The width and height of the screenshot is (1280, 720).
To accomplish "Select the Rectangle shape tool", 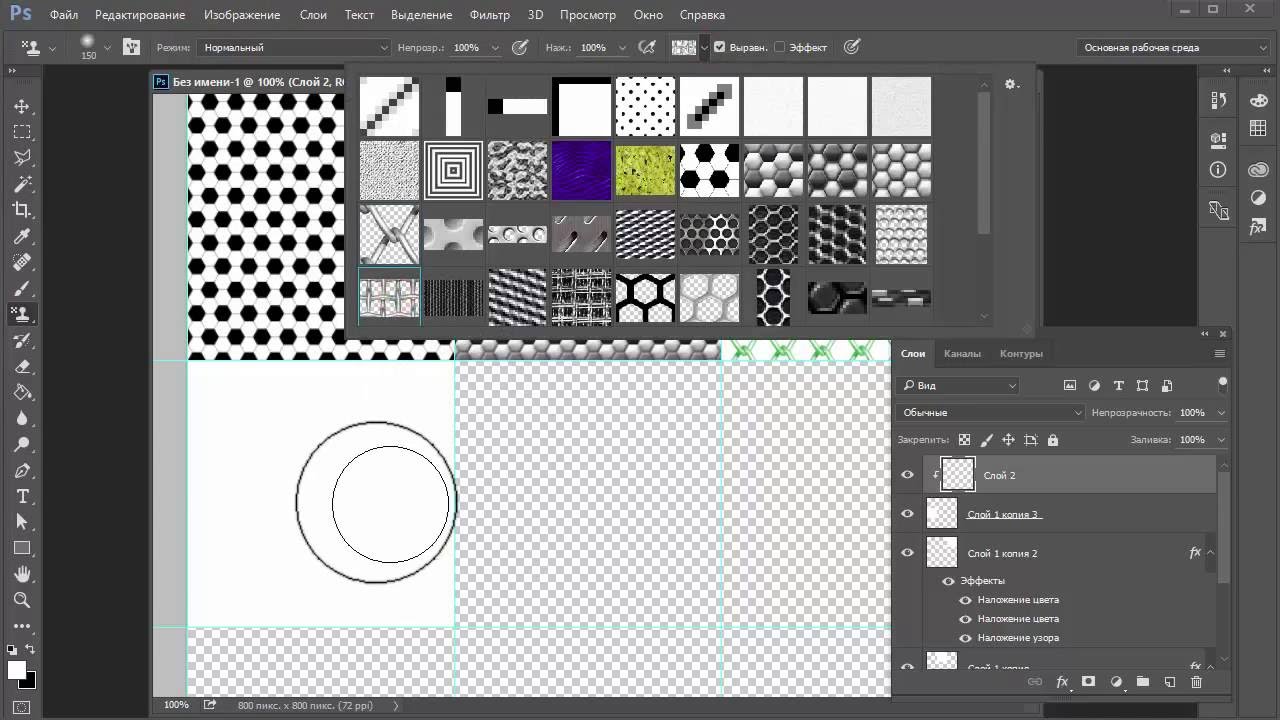I will point(22,548).
